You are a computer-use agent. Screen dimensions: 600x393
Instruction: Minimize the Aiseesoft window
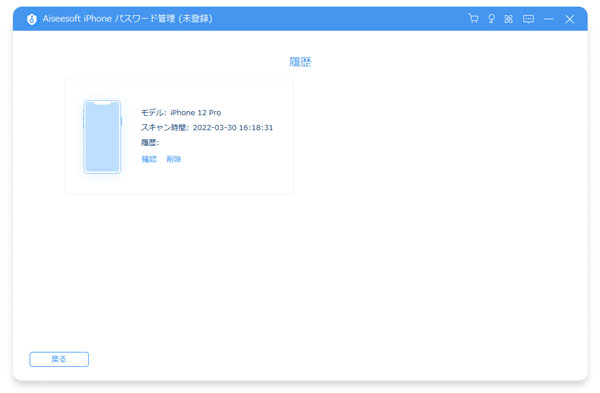(549, 19)
